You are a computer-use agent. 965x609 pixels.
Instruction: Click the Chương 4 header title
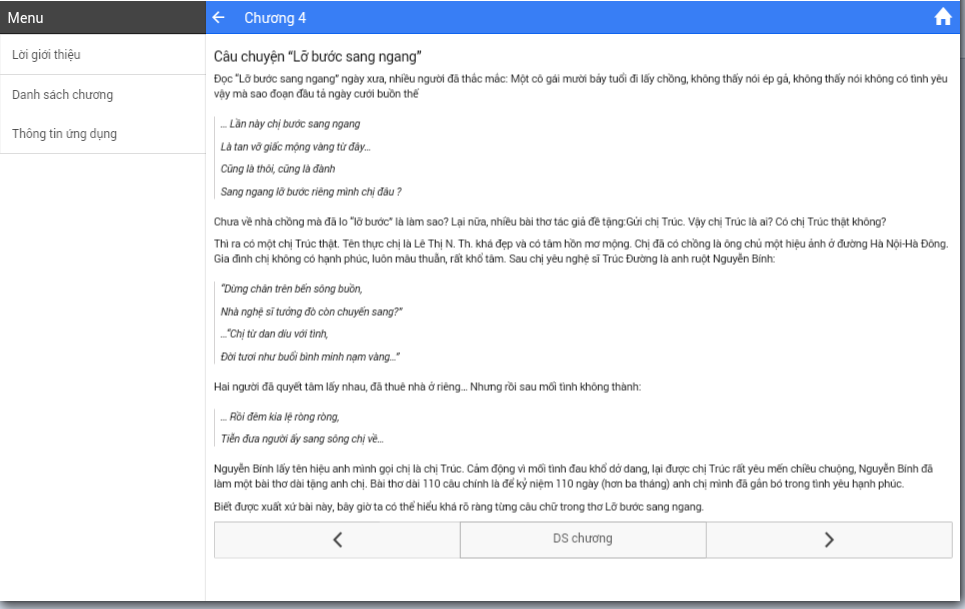coord(275,18)
